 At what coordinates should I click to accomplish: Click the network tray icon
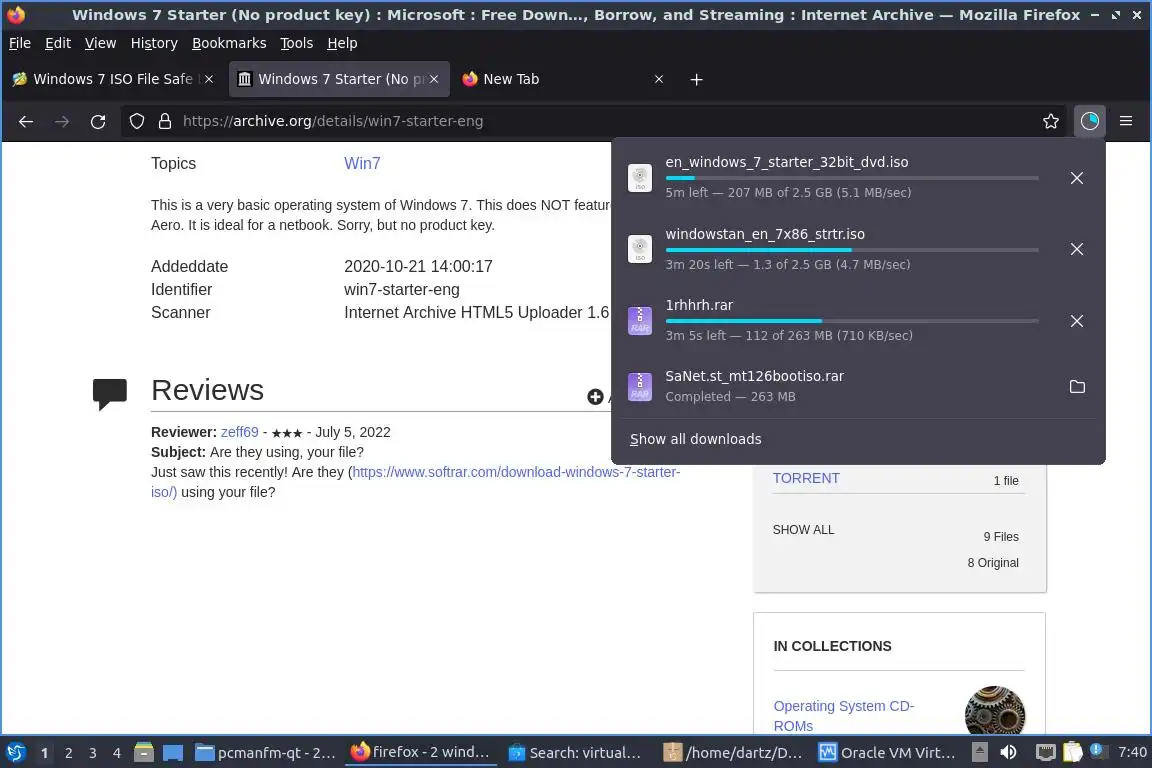tap(1045, 752)
